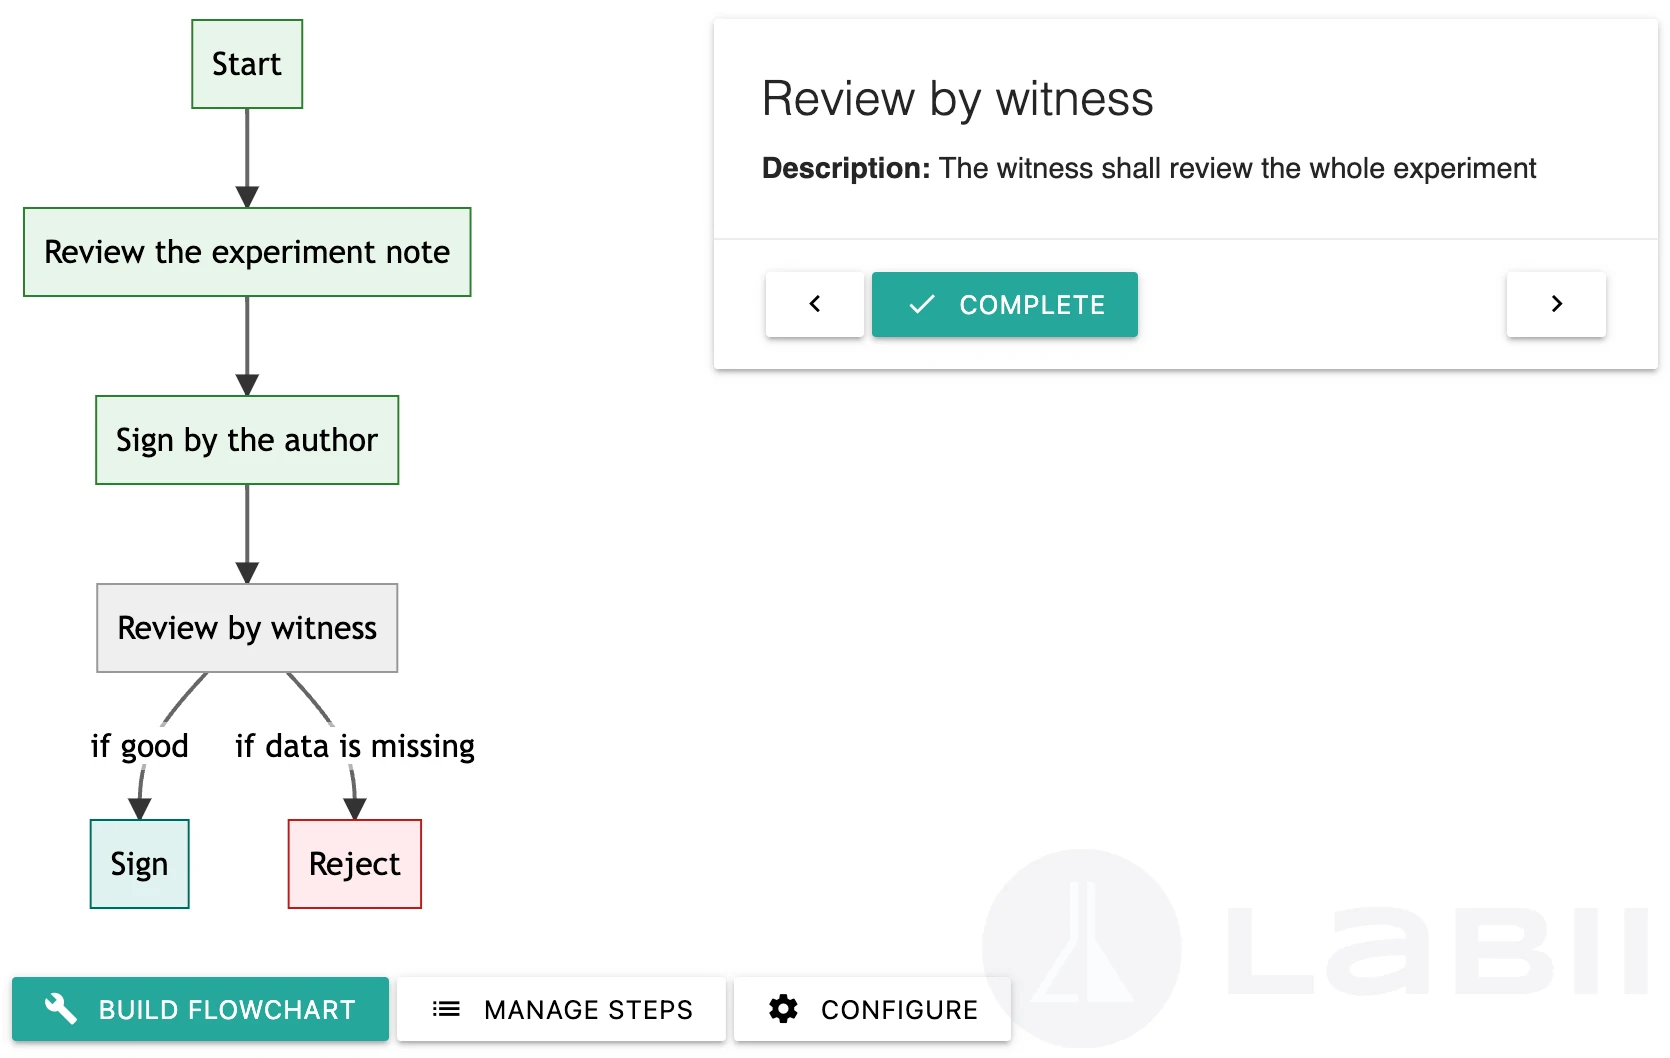The image size is (1670, 1058).
Task: Advance using the right chevron button
Action: tap(1556, 304)
